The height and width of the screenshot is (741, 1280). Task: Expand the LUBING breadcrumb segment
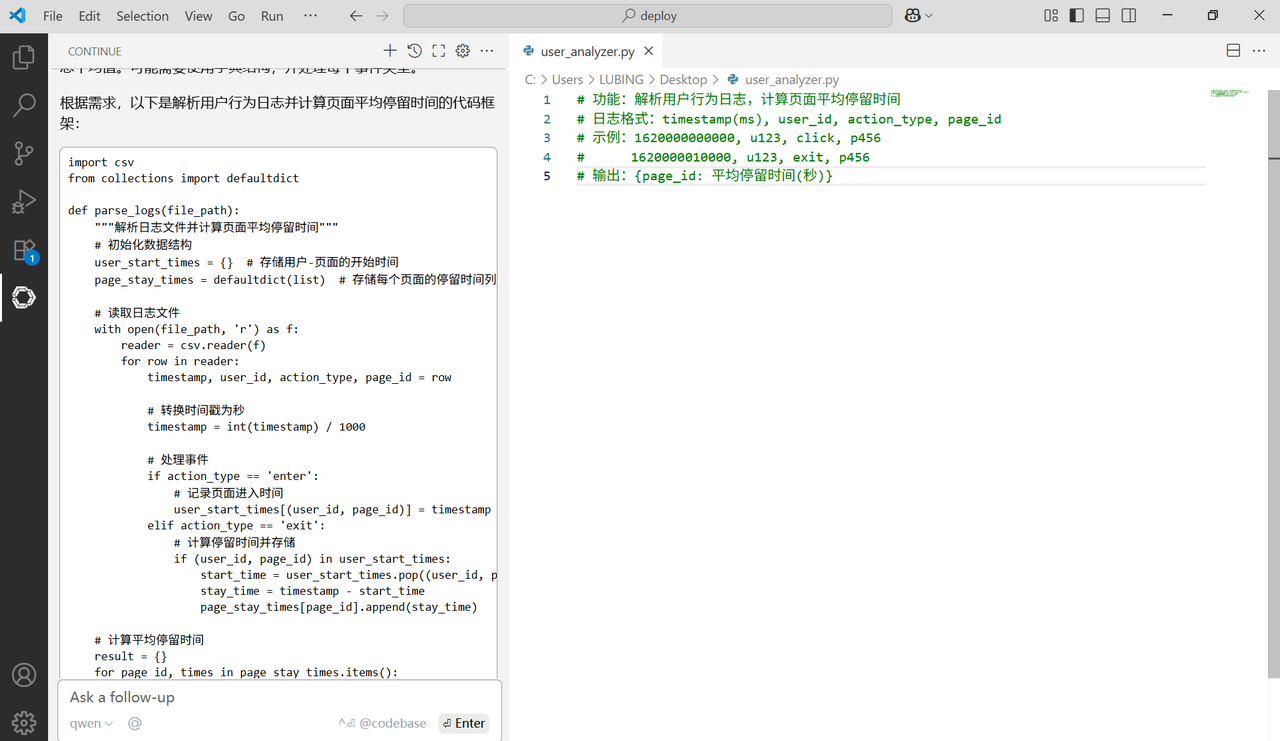coord(621,79)
